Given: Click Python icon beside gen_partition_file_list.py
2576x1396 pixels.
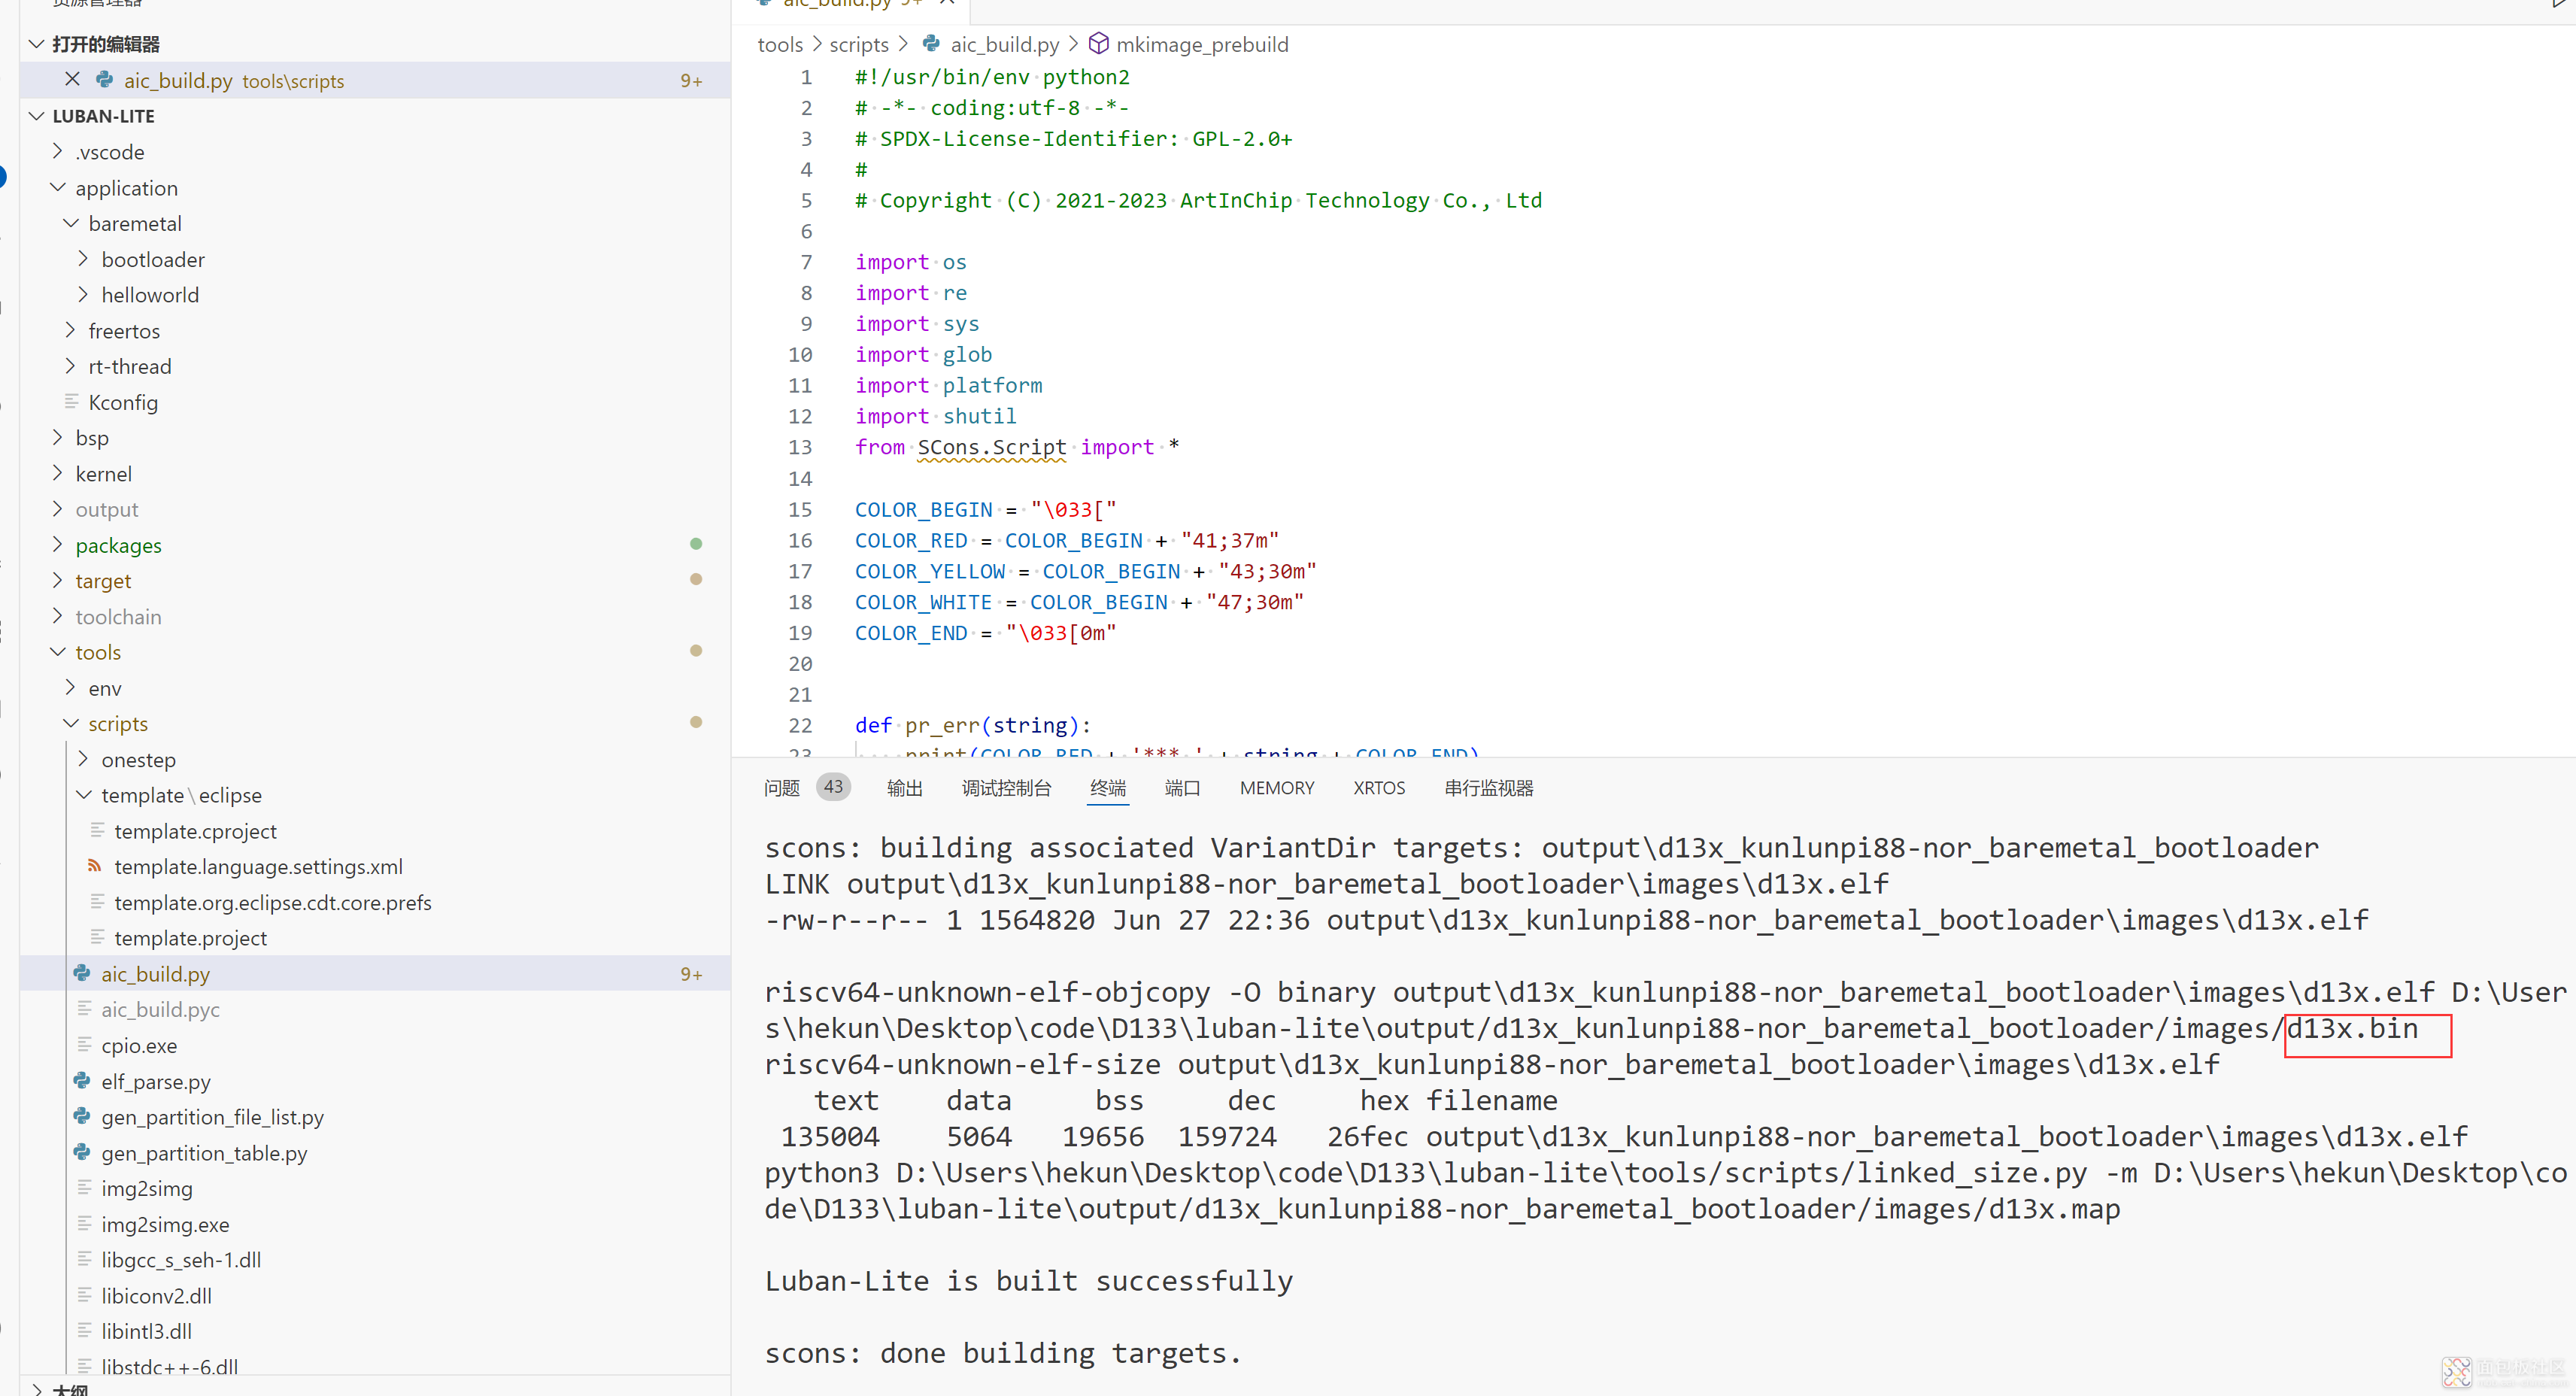Looking at the screenshot, I should [82, 1116].
